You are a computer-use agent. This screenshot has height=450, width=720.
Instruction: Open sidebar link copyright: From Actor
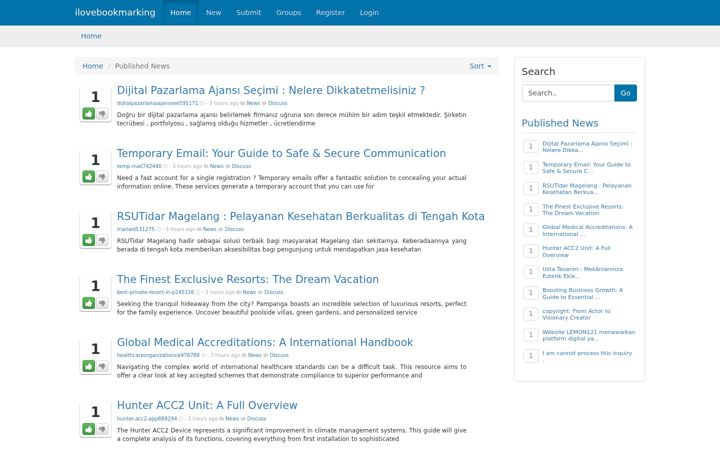point(576,315)
